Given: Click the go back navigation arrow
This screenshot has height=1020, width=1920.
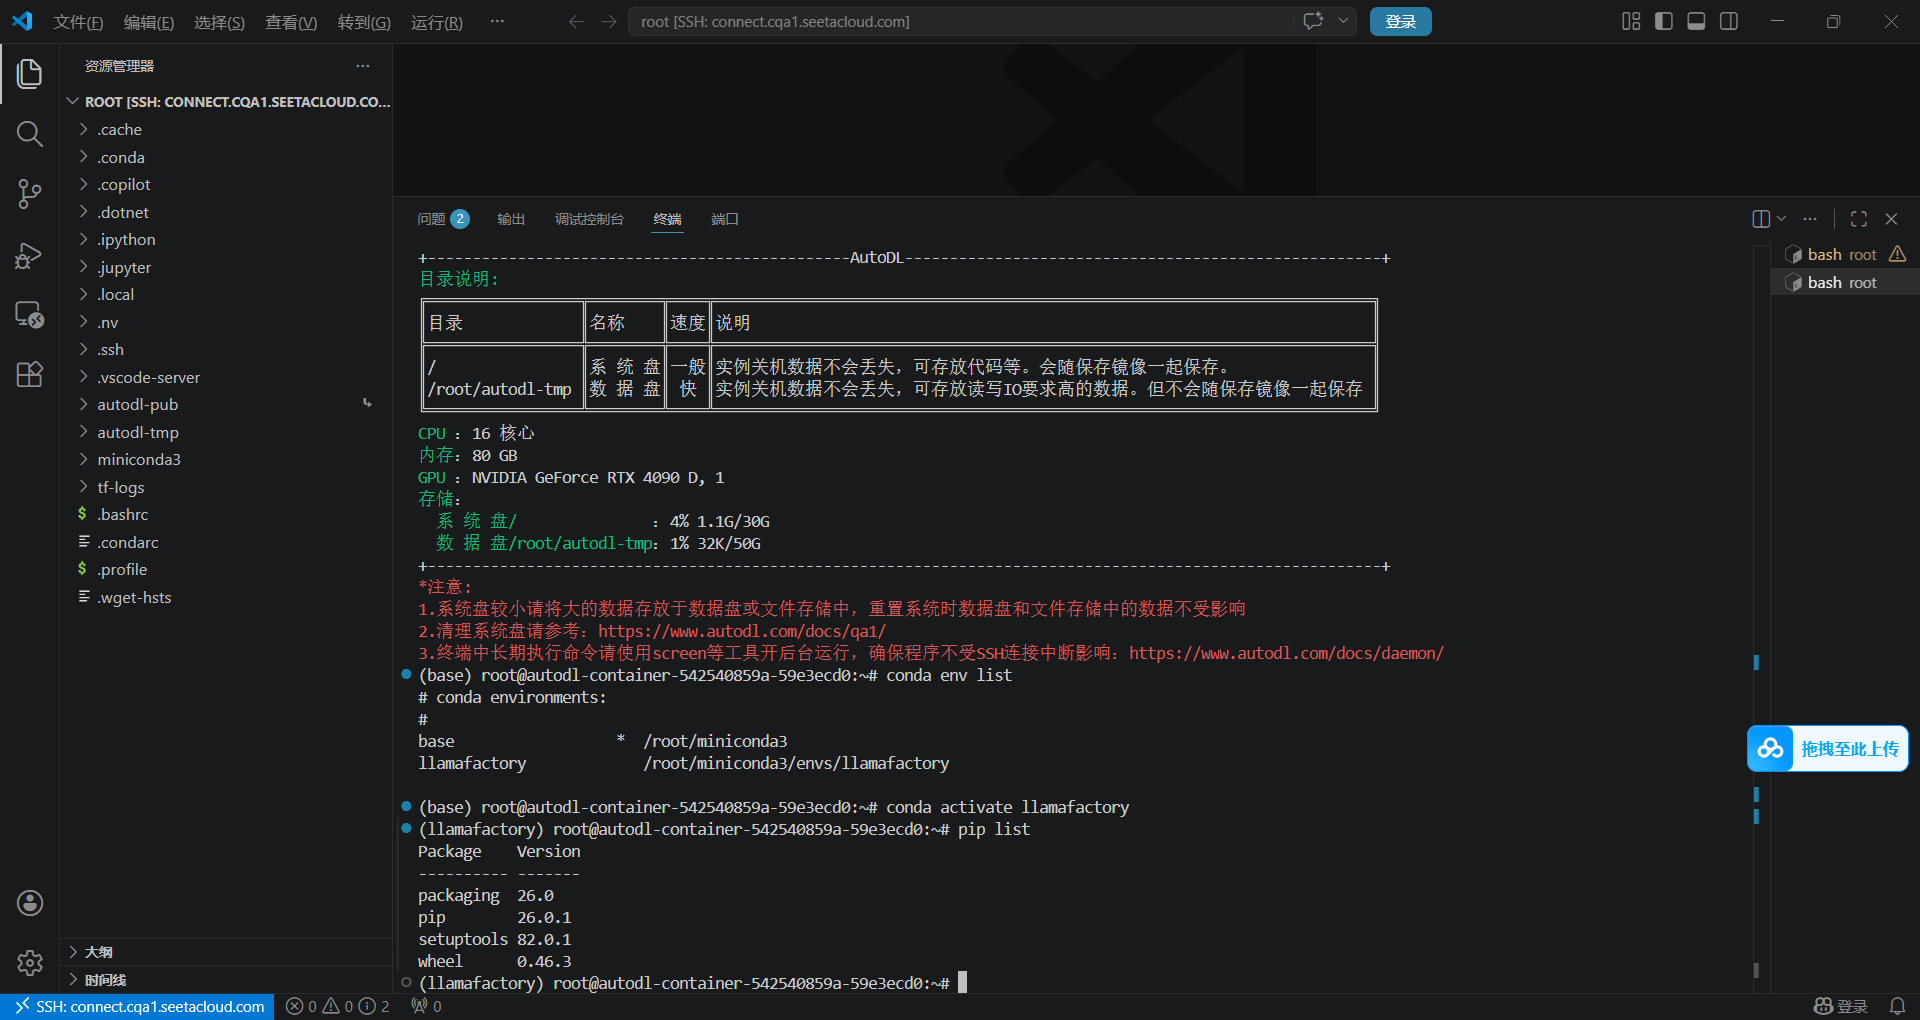Looking at the screenshot, I should point(576,21).
